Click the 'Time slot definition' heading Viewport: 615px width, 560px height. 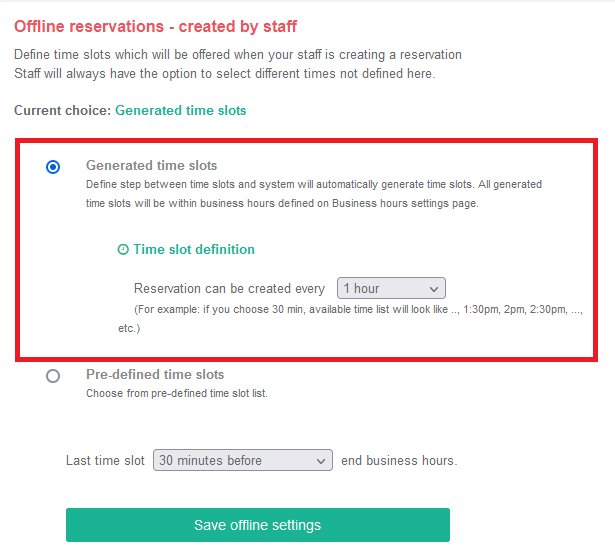point(194,249)
